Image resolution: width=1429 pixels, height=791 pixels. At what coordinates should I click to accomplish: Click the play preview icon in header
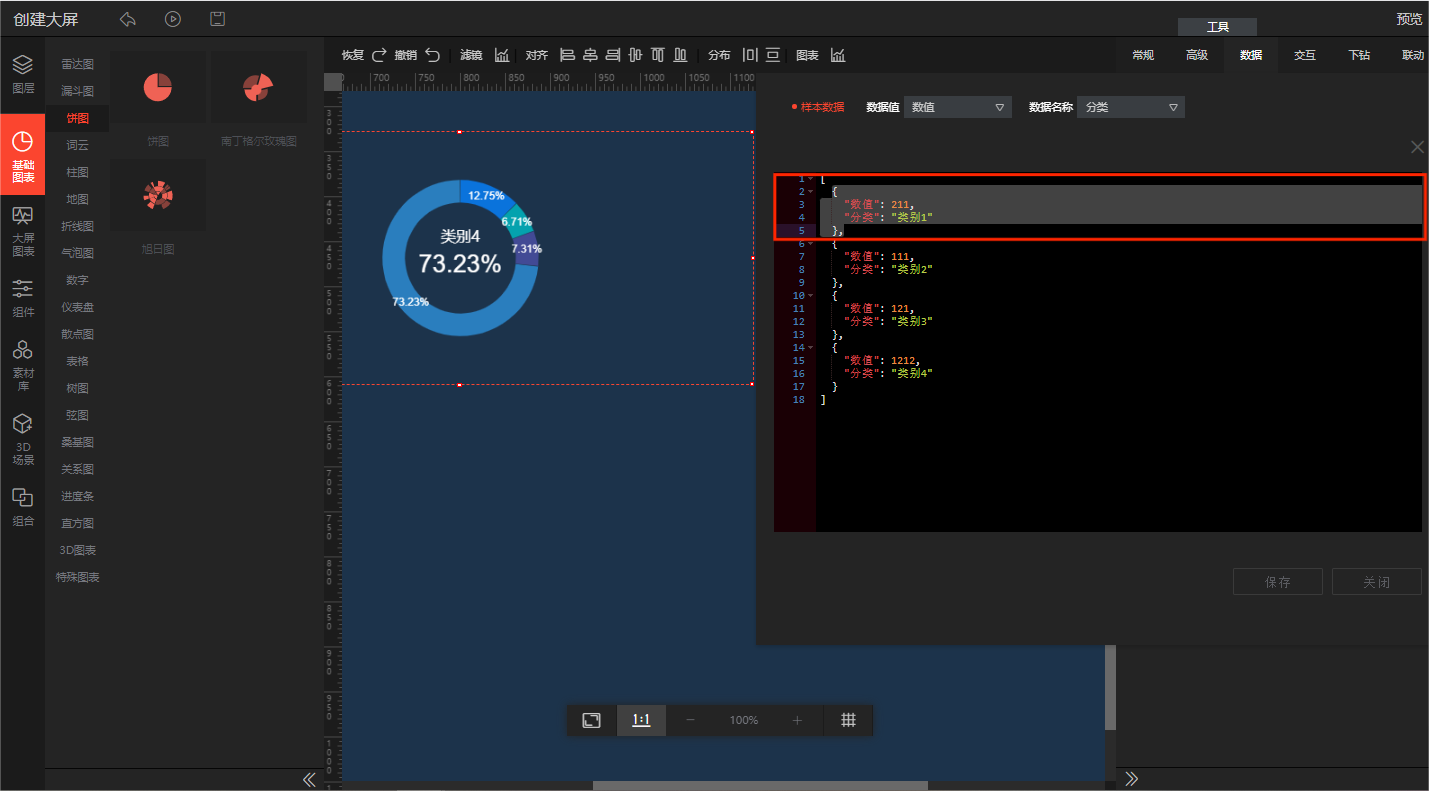click(x=173, y=19)
